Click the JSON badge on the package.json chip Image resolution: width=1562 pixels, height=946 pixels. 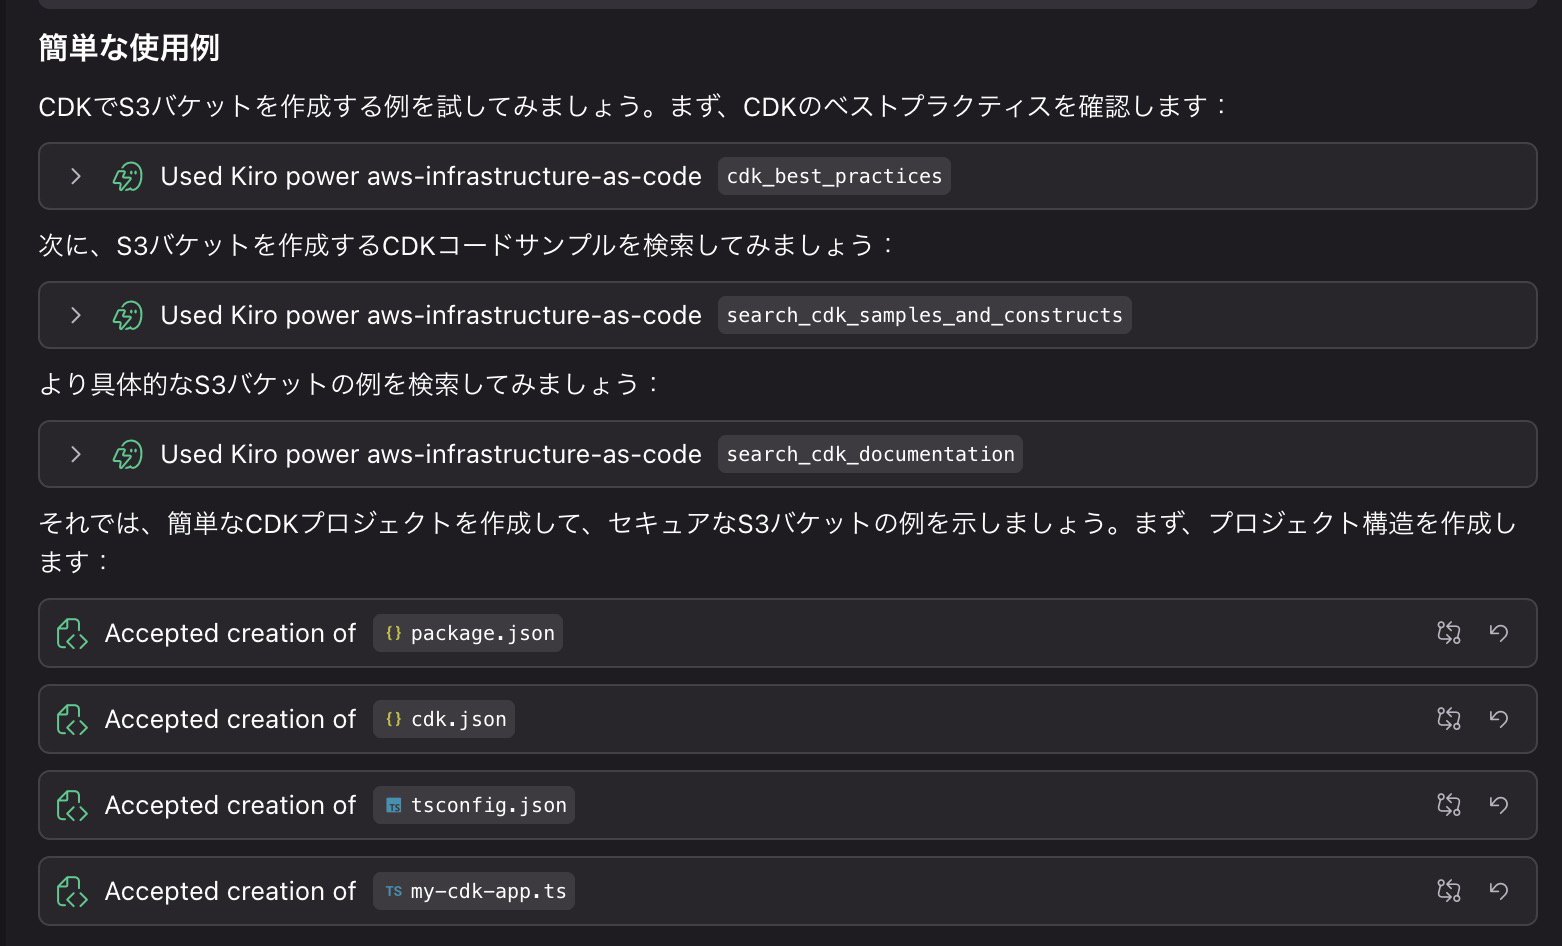pyautogui.click(x=394, y=633)
